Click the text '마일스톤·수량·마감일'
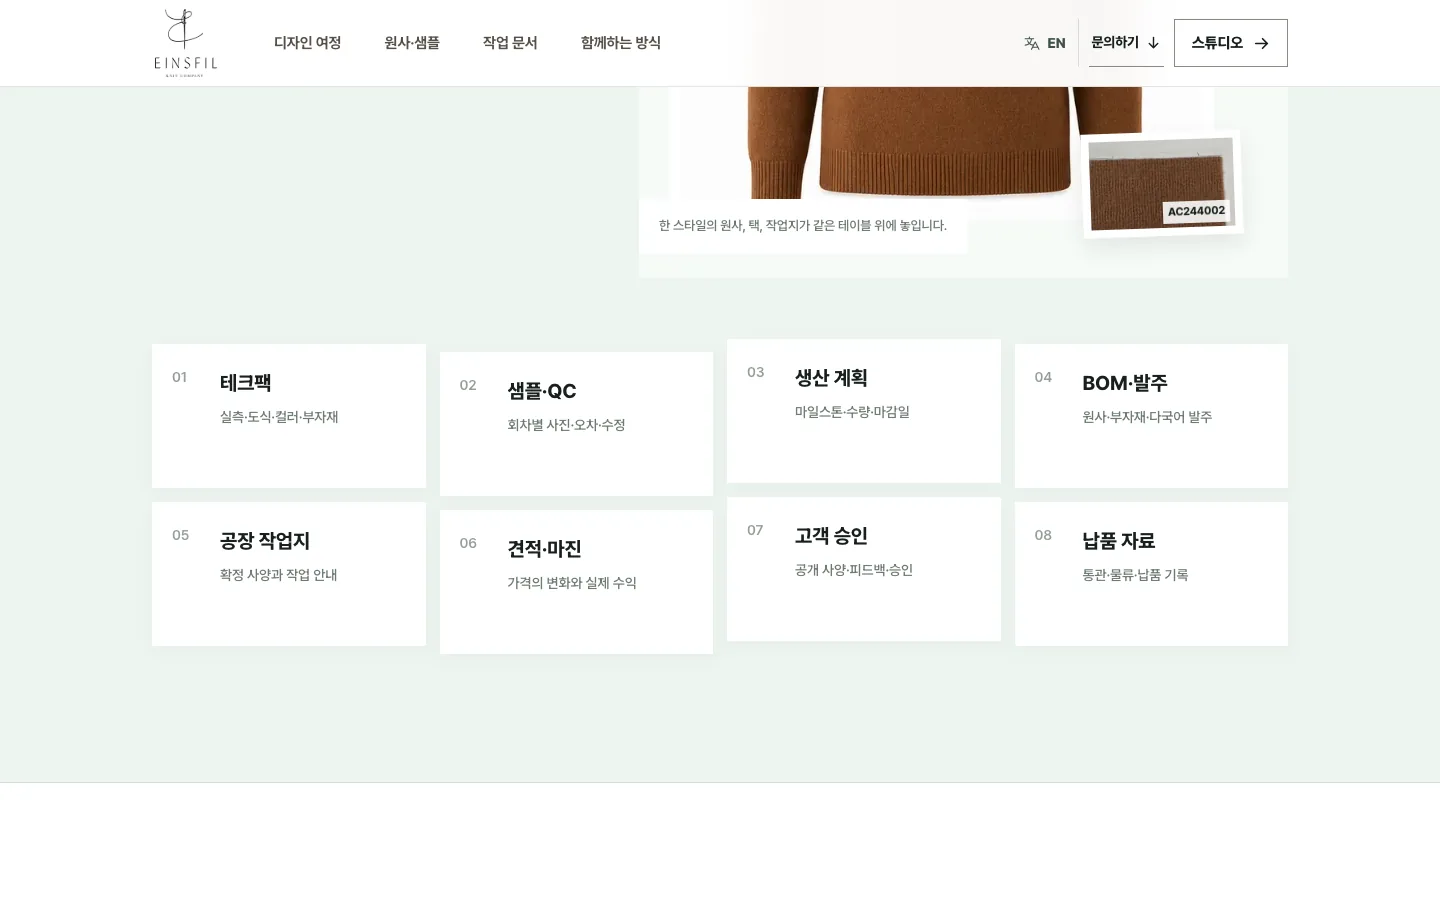Viewport: 1440px width, 900px height. (x=852, y=412)
